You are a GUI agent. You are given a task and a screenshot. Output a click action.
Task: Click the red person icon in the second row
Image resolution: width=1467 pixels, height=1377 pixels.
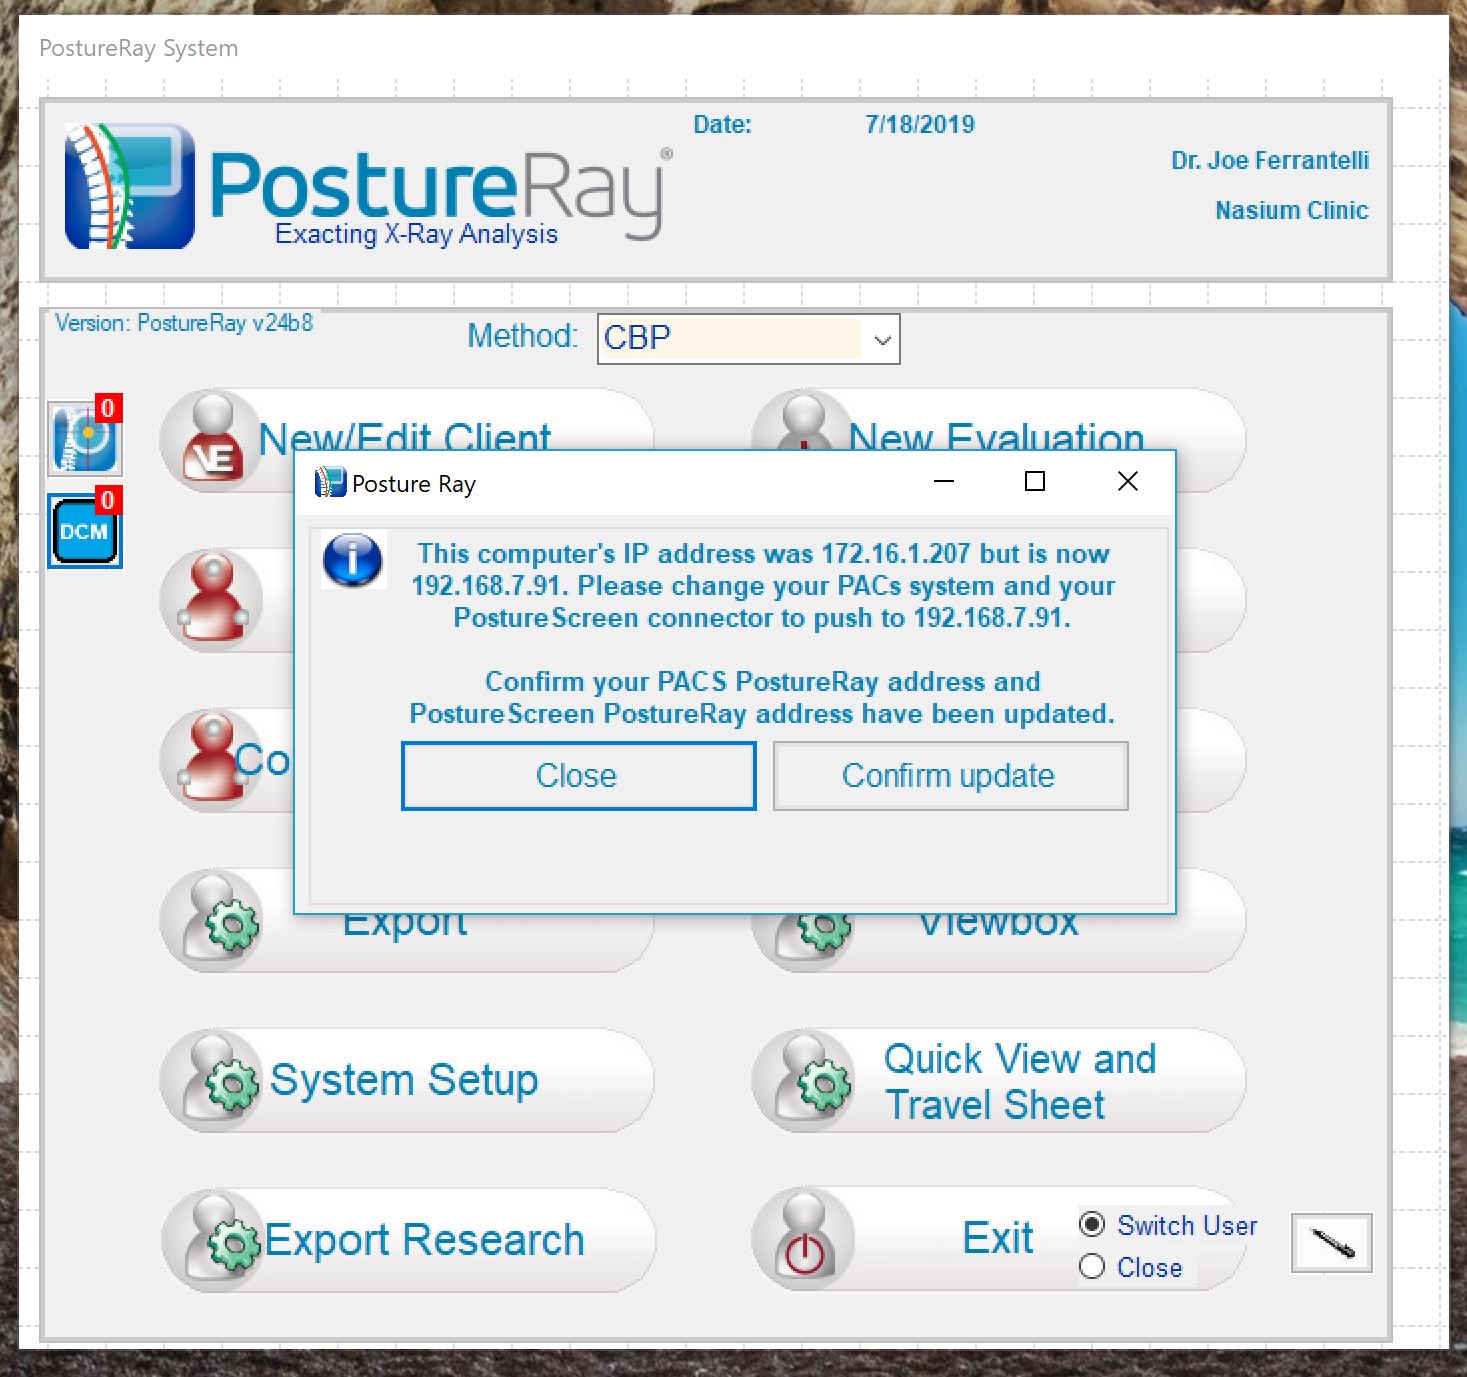tap(212, 598)
